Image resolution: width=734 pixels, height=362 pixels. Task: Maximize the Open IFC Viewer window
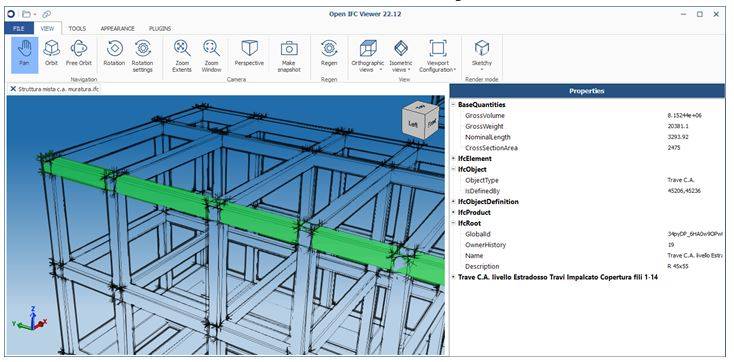(699, 14)
